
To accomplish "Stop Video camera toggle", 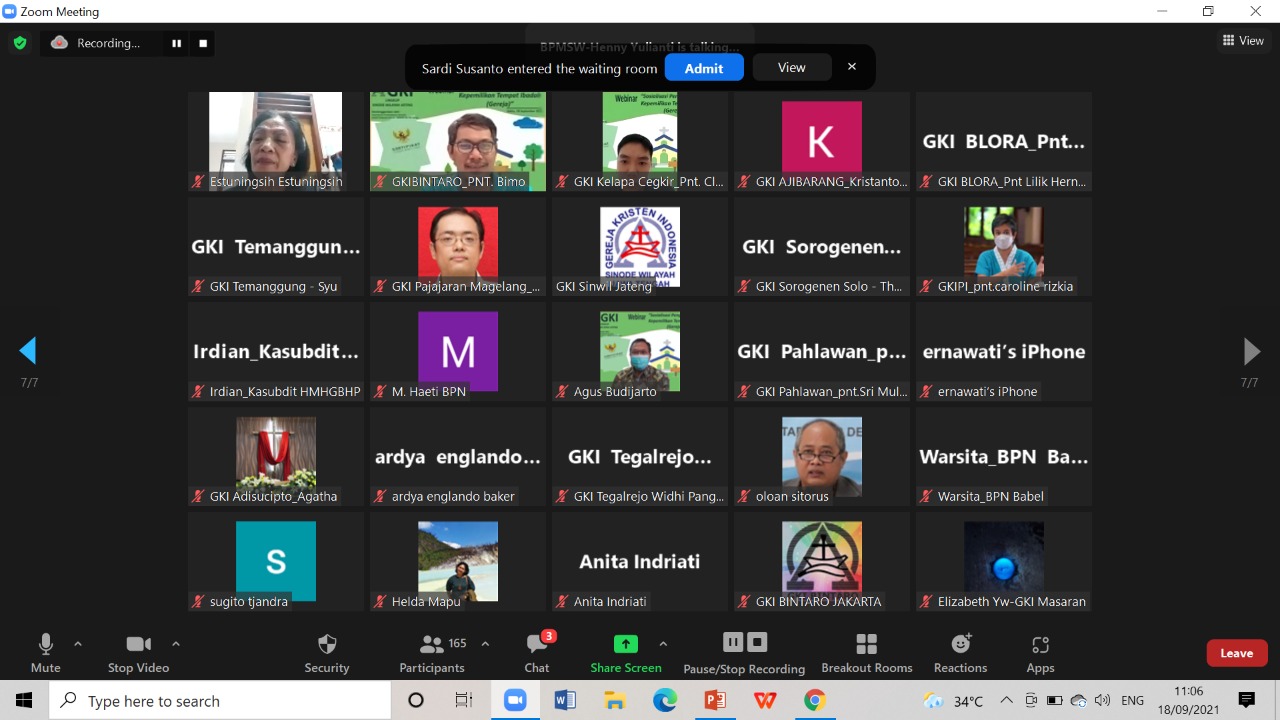I will (x=138, y=652).
